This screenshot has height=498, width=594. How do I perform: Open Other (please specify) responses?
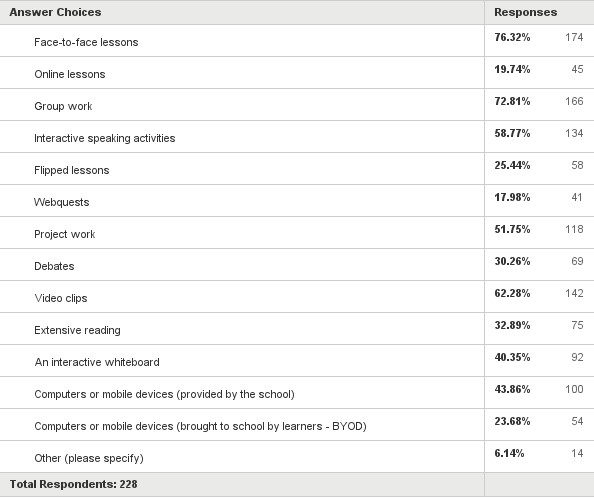(x=89, y=458)
